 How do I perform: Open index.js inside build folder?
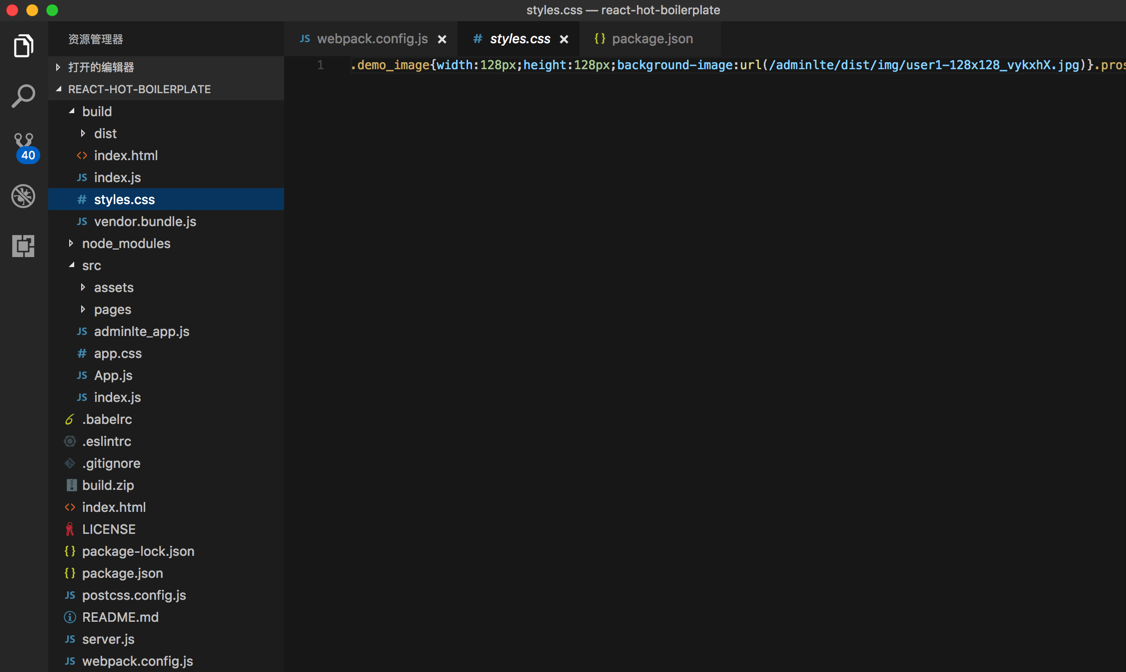pyautogui.click(x=166, y=177)
